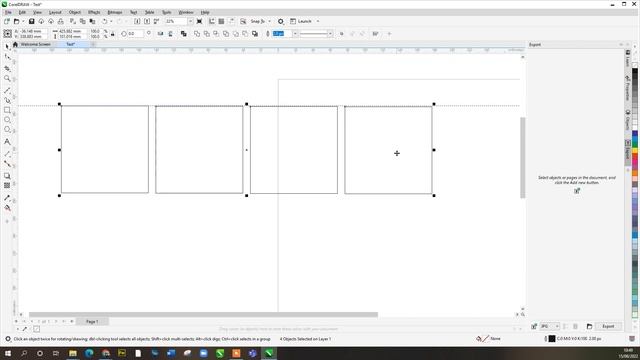Click the 4 Objects Selected on Layer 1 text
This screenshot has width=640, height=360.
coord(305,339)
